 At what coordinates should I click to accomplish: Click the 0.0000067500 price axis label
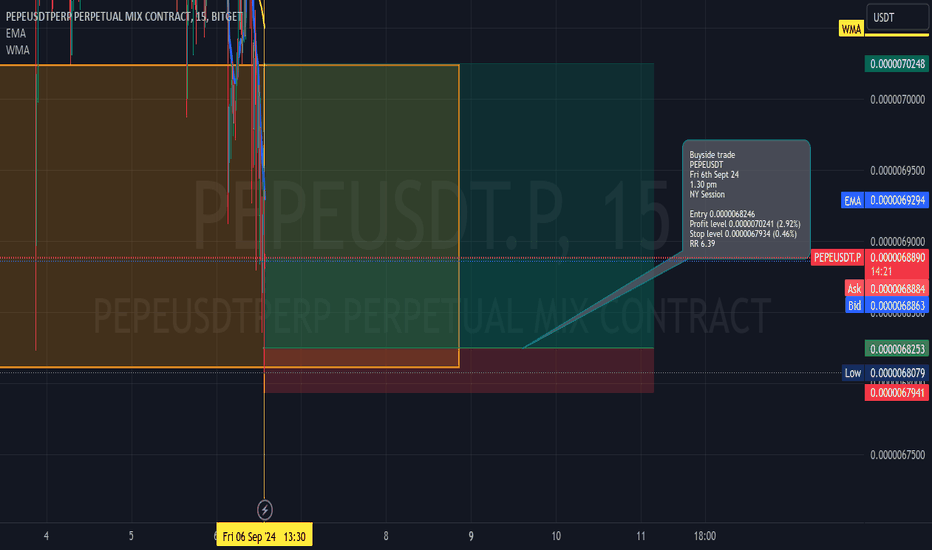898,455
